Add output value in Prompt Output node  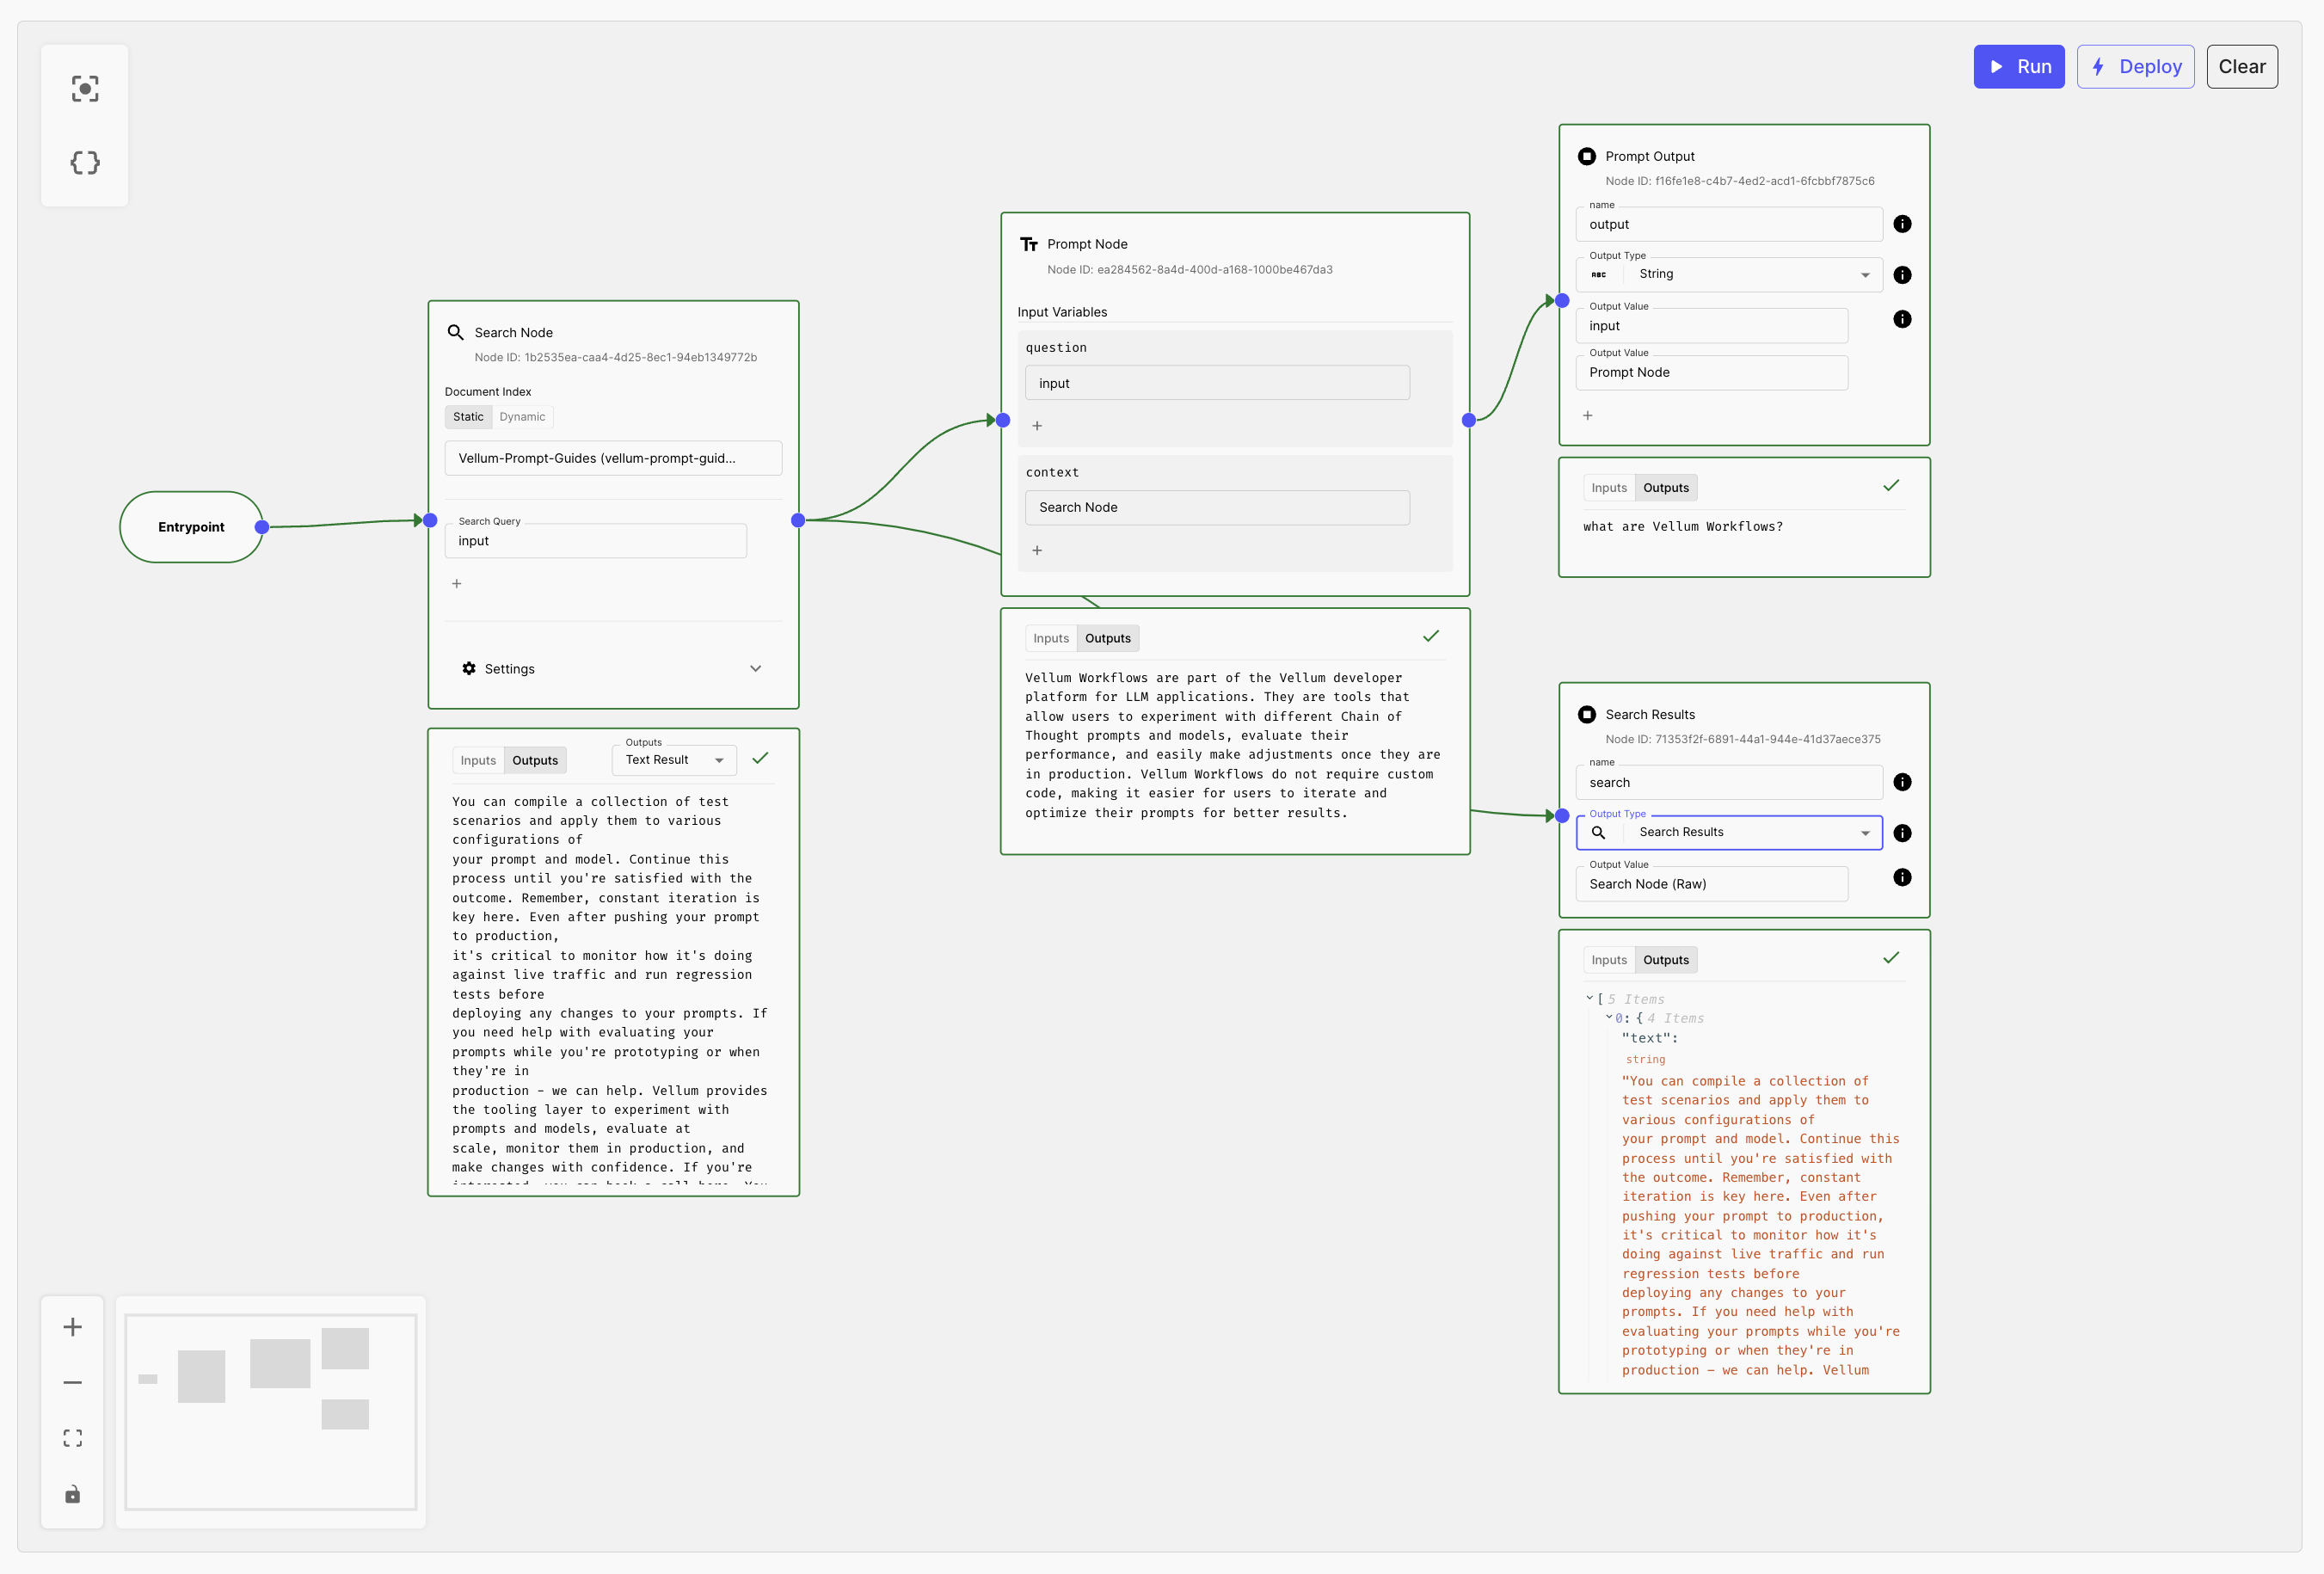tap(1587, 415)
